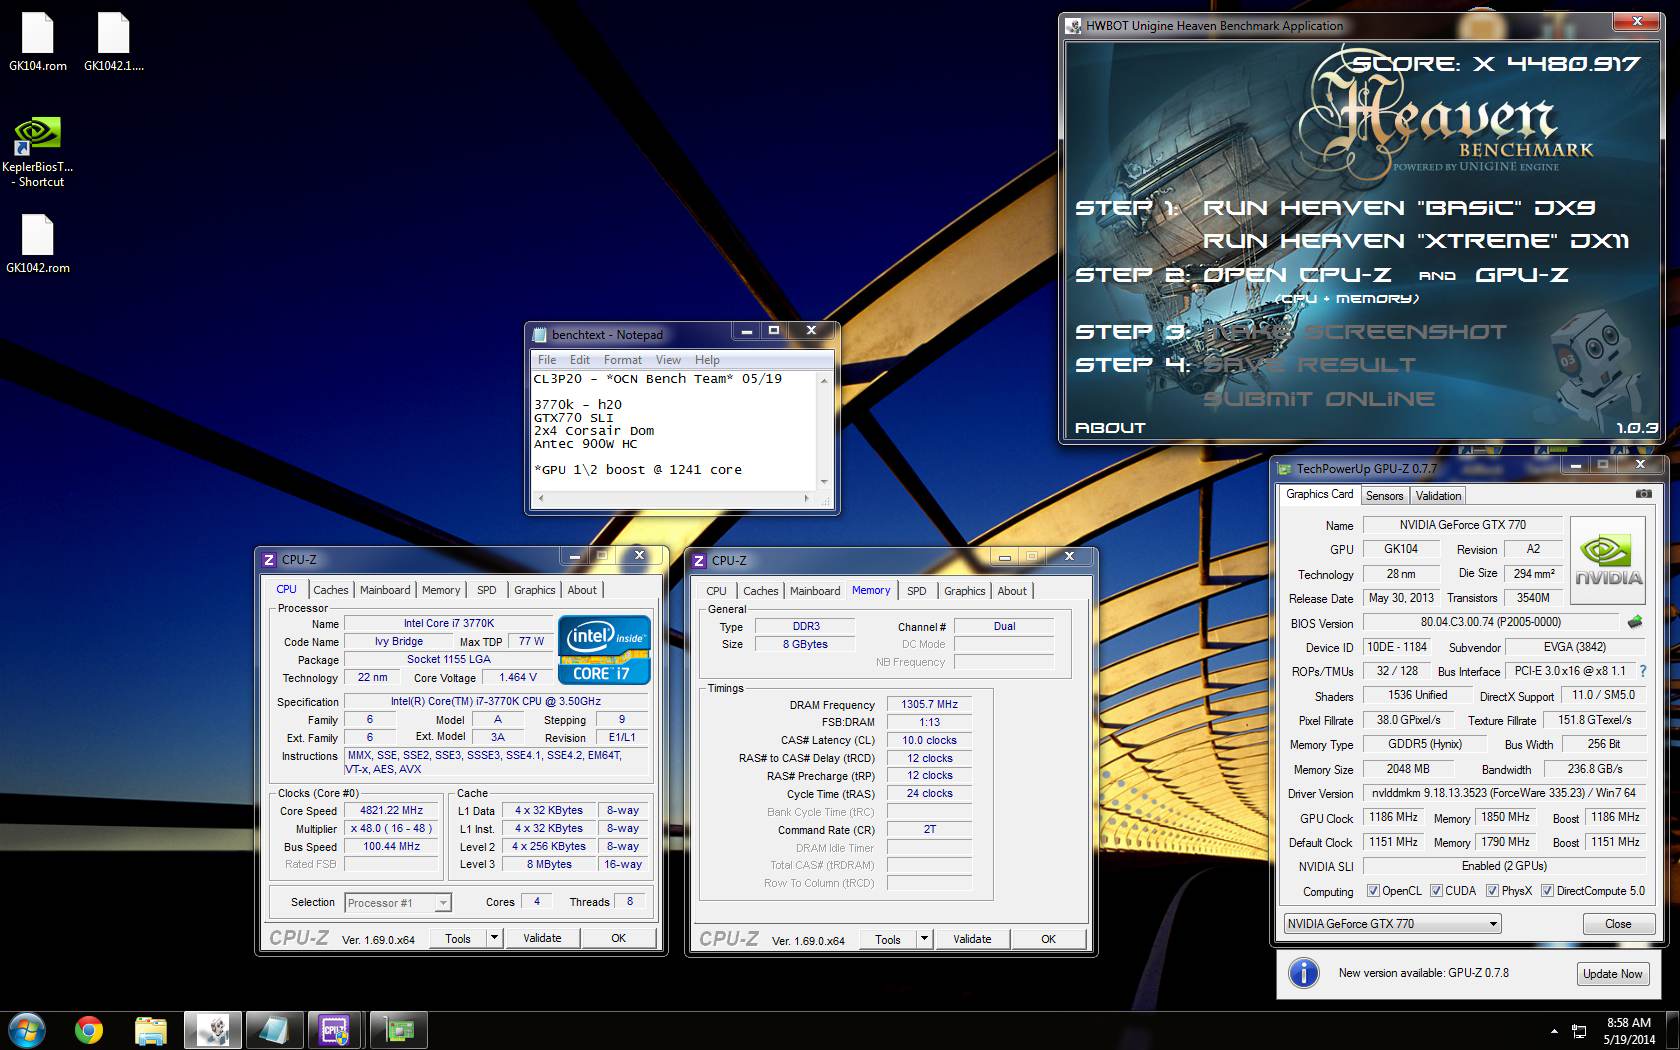Open Google Chrome from the taskbar
The height and width of the screenshot is (1050, 1680).
pos(89,1029)
